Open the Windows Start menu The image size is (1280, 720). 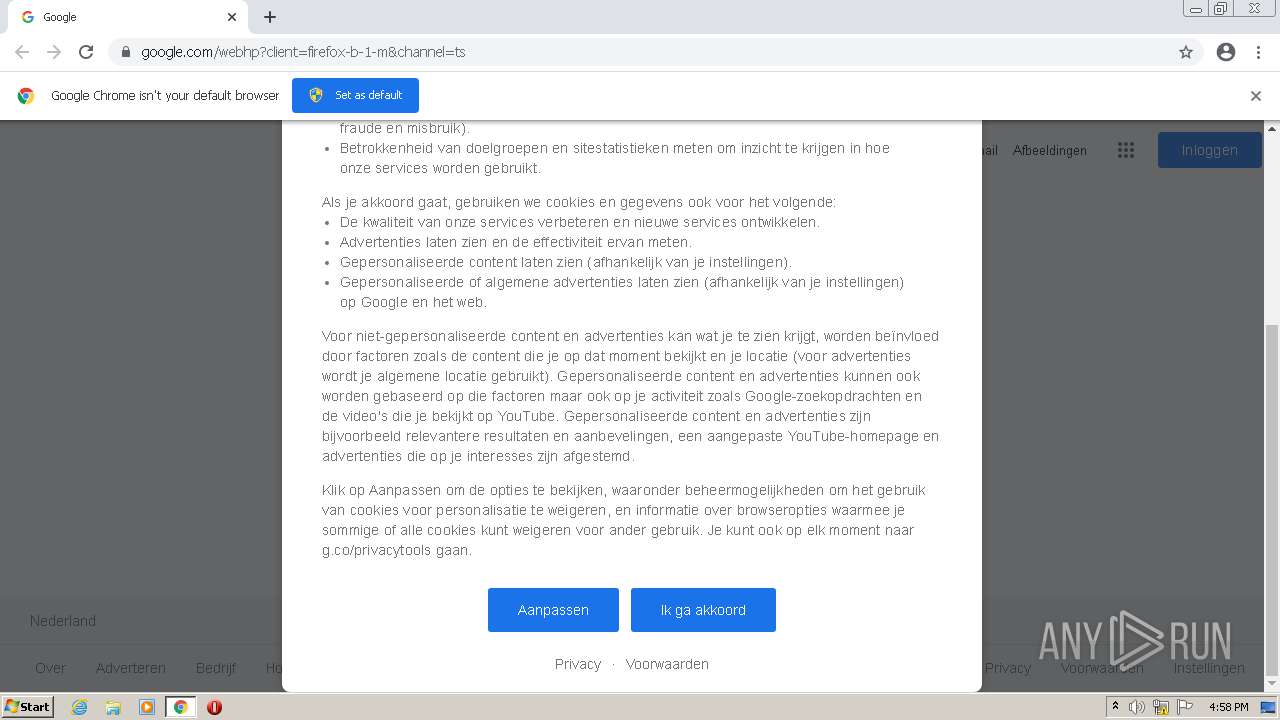pyautogui.click(x=27, y=706)
